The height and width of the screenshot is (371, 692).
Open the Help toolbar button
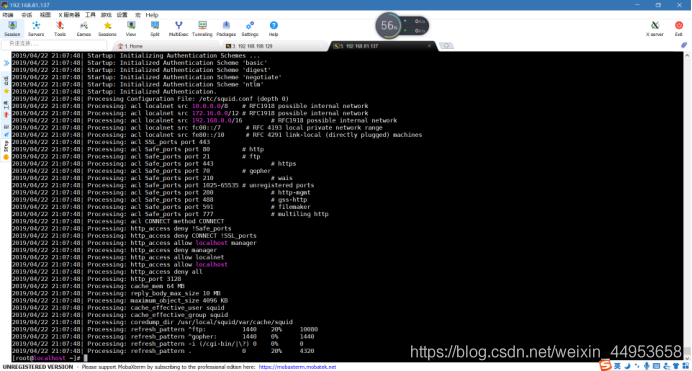pyautogui.click(x=274, y=29)
